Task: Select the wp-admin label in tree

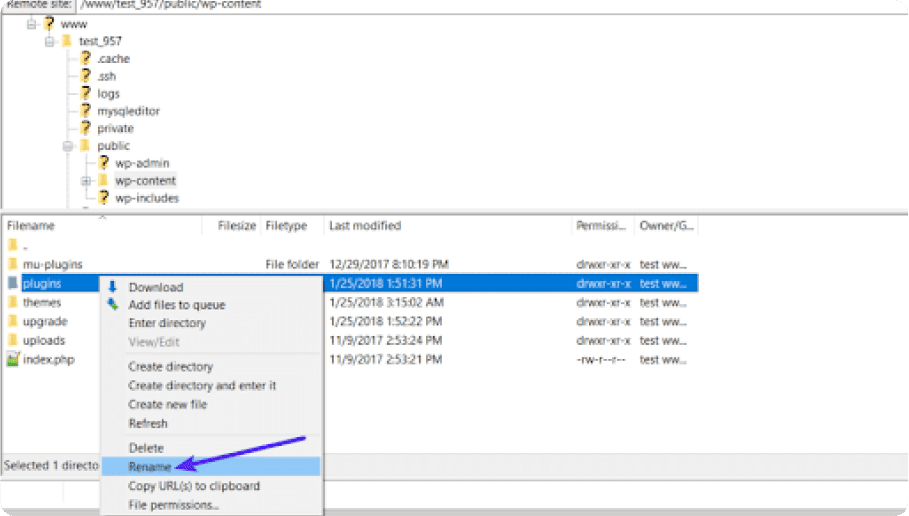Action: (142, 163)
